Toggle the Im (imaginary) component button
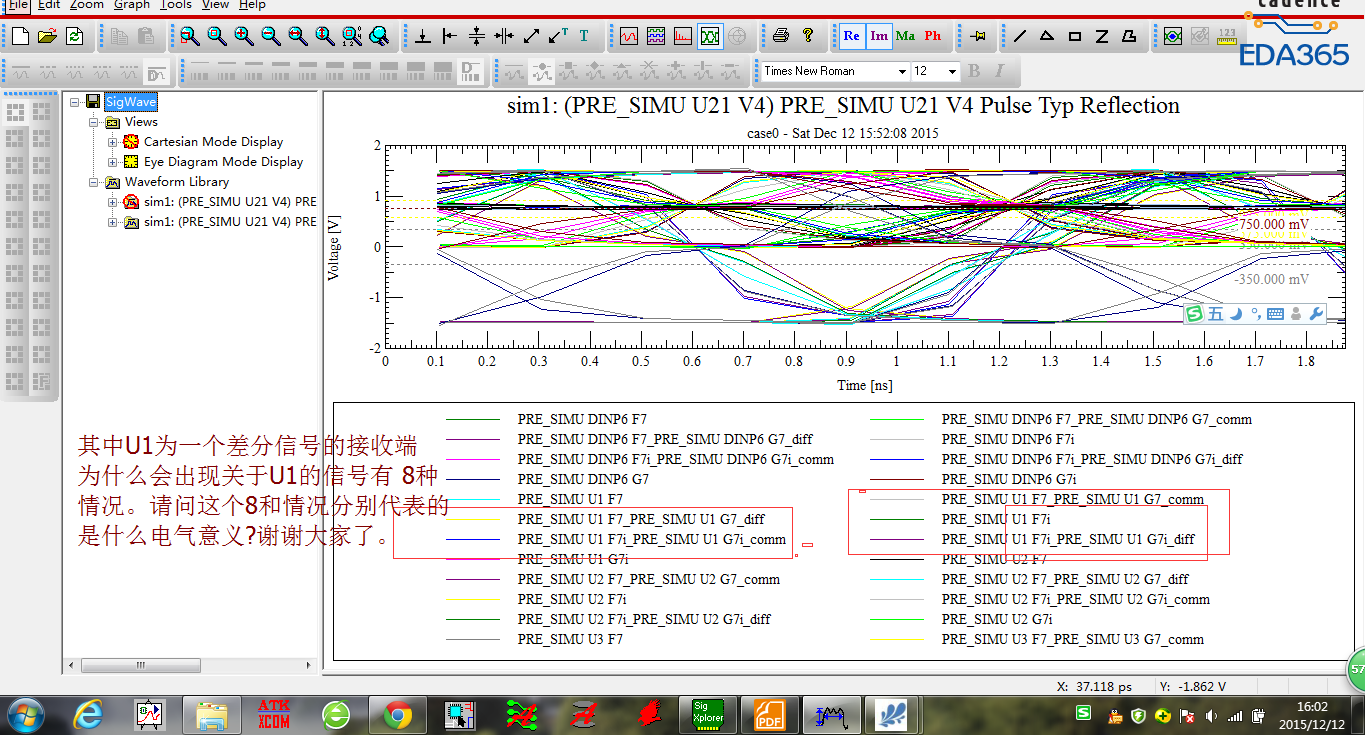This screenshot has width=1365, height=735. (x=879, y=36)
